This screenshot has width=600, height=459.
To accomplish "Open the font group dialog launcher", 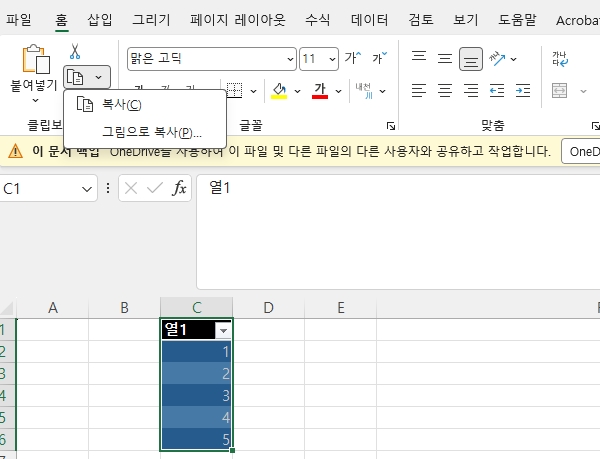I will [391, 125].
